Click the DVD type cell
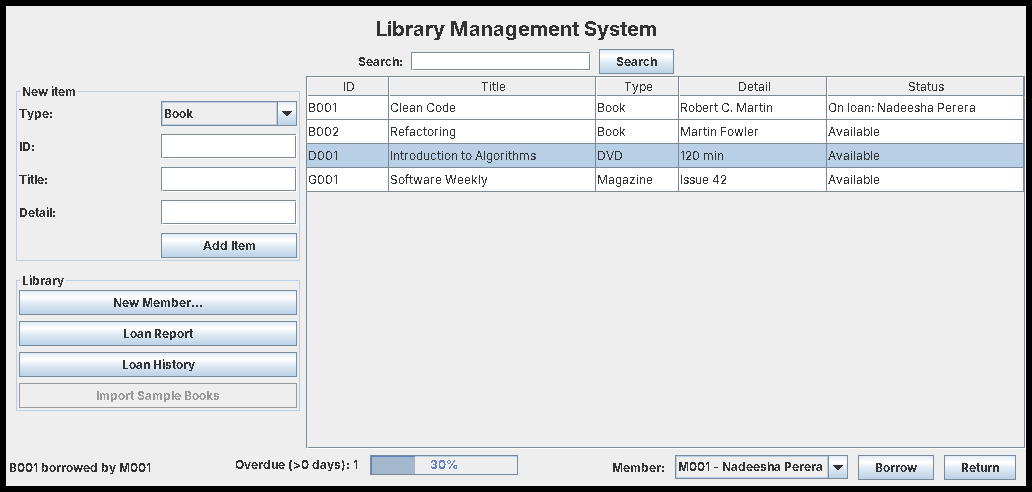This screenshot has height=492, width=1032. pos(637,156)
